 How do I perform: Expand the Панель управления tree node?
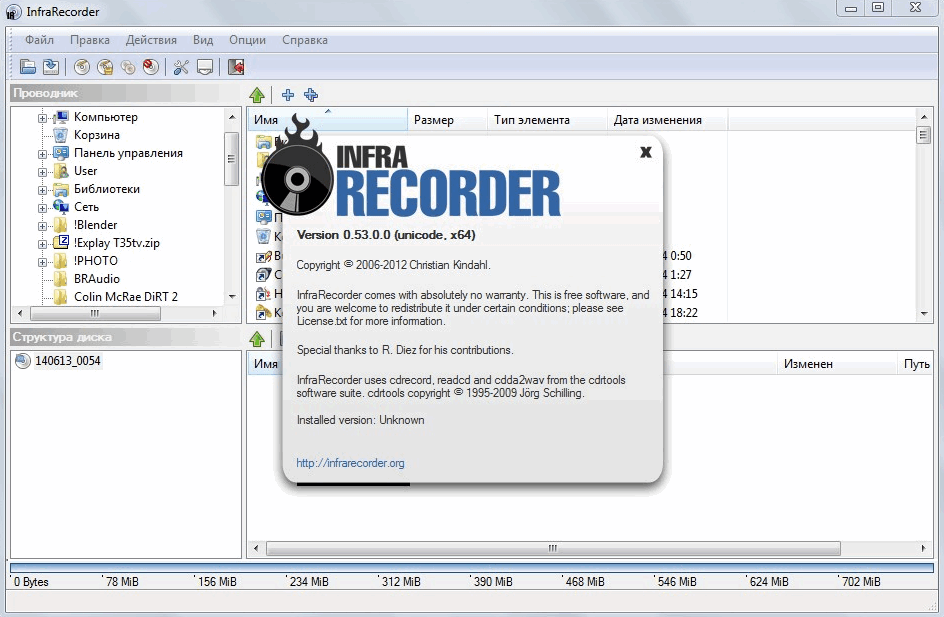tap(42, 154)
